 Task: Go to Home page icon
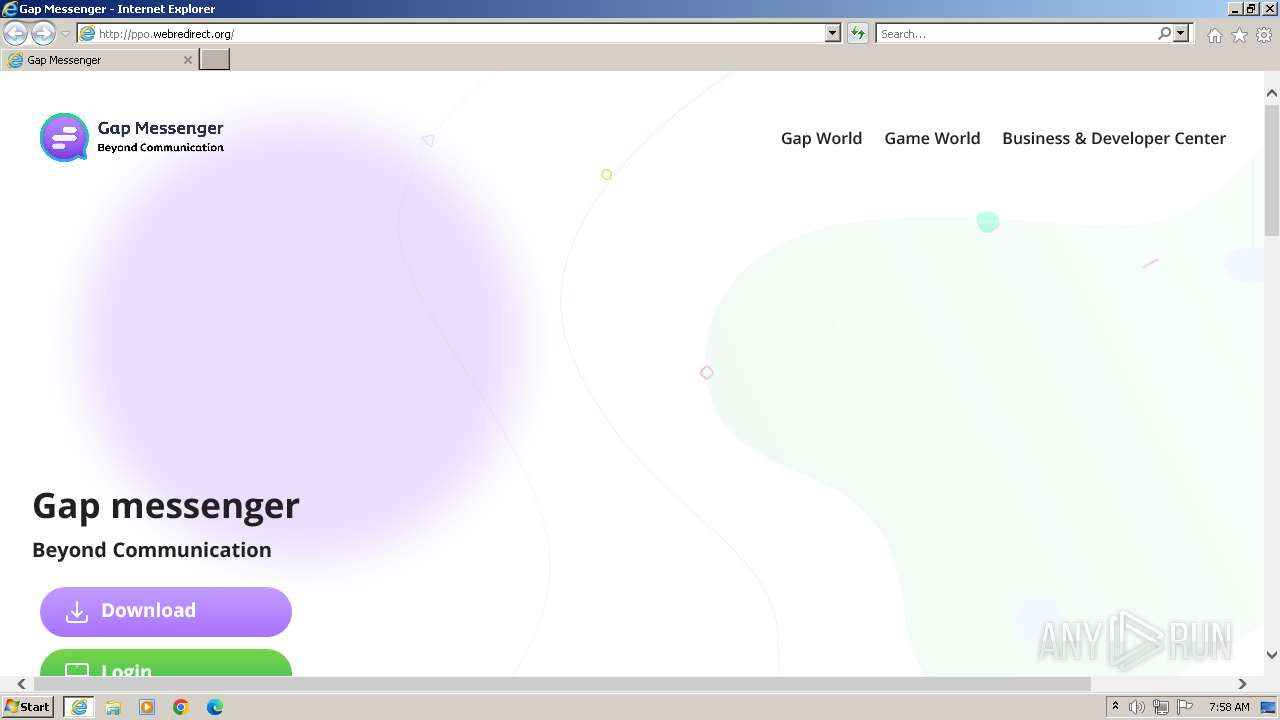[1214, 35]
